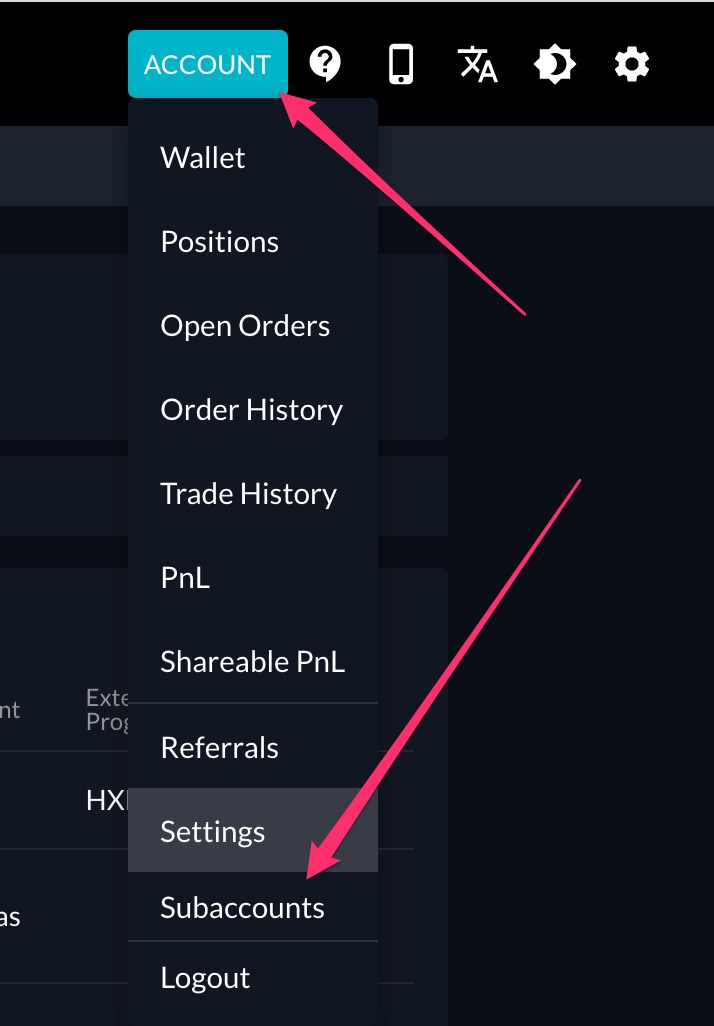Open the ACCOUNT dropdown menu
The width and height of the screenshot is (714, 1026).
207,63
